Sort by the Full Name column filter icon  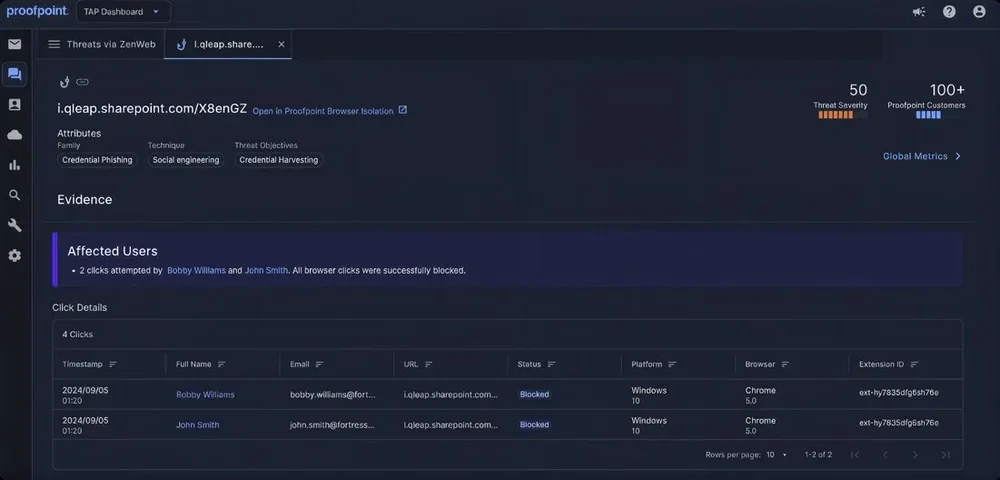tap(222, 365)
